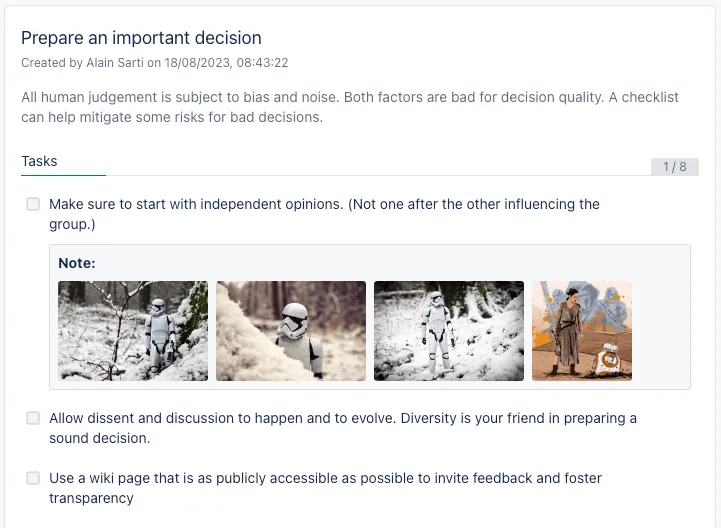Click the 'group.)' text under first task
This screenshot has height=528, width=721.
point(72,224)
